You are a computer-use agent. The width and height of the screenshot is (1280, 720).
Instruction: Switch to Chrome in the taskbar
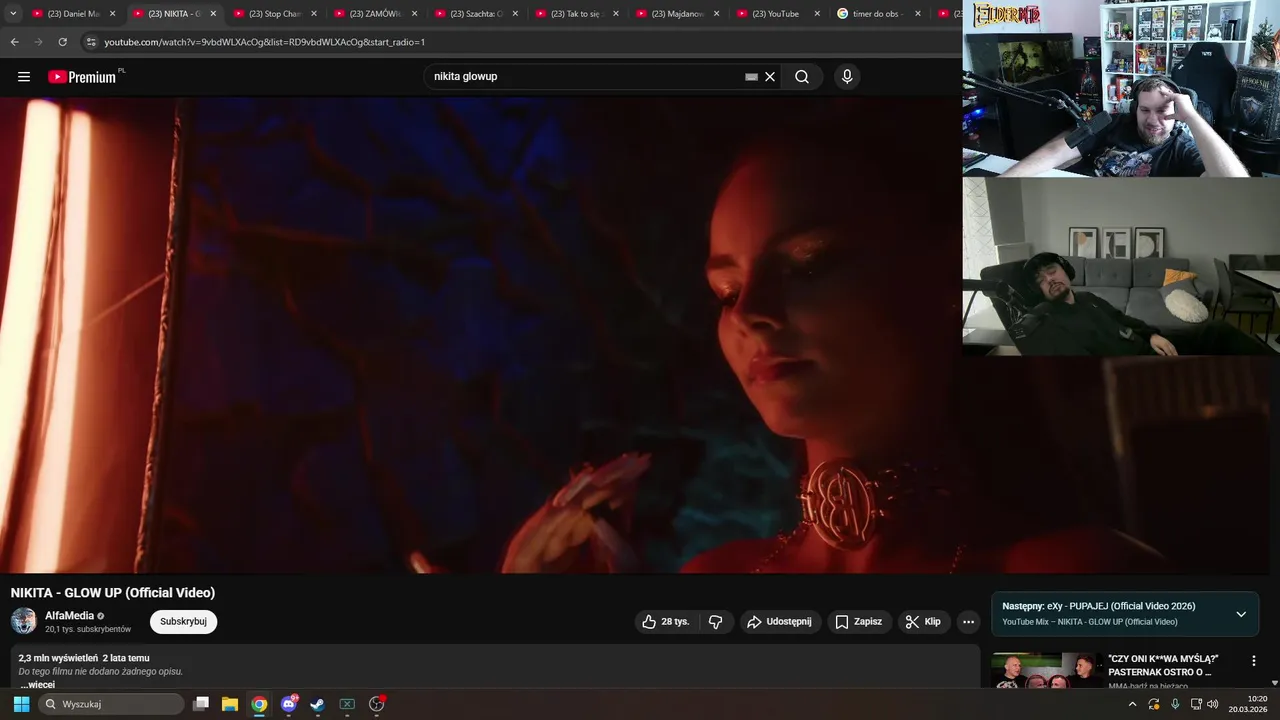click(x=259, y=704)
